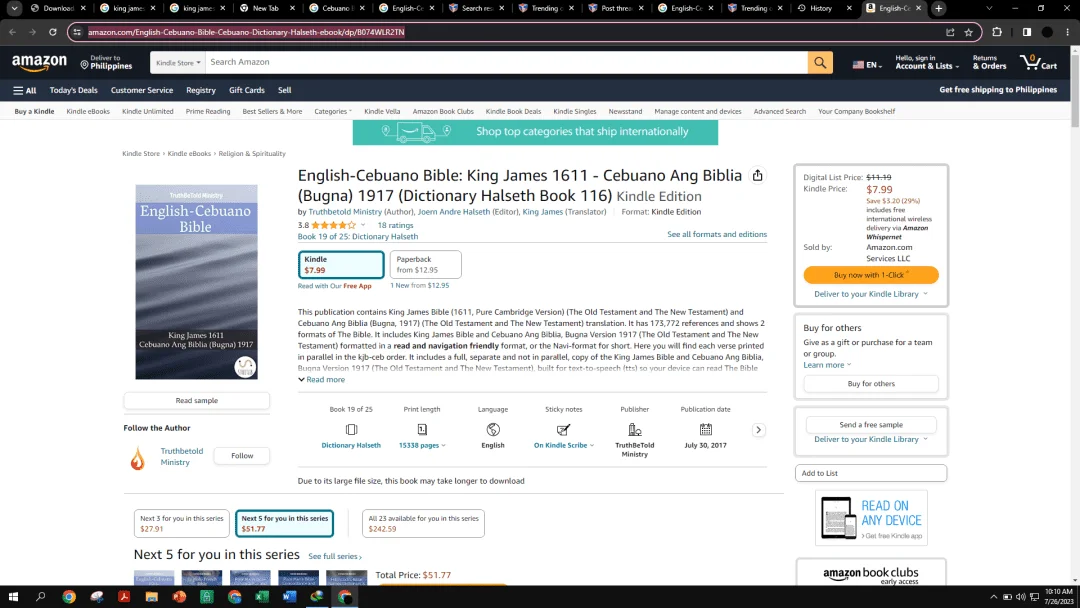Open Best Sellers & More navigation item
The image size is (1080, 608).
pyautogui.click(x=272, y=112)
